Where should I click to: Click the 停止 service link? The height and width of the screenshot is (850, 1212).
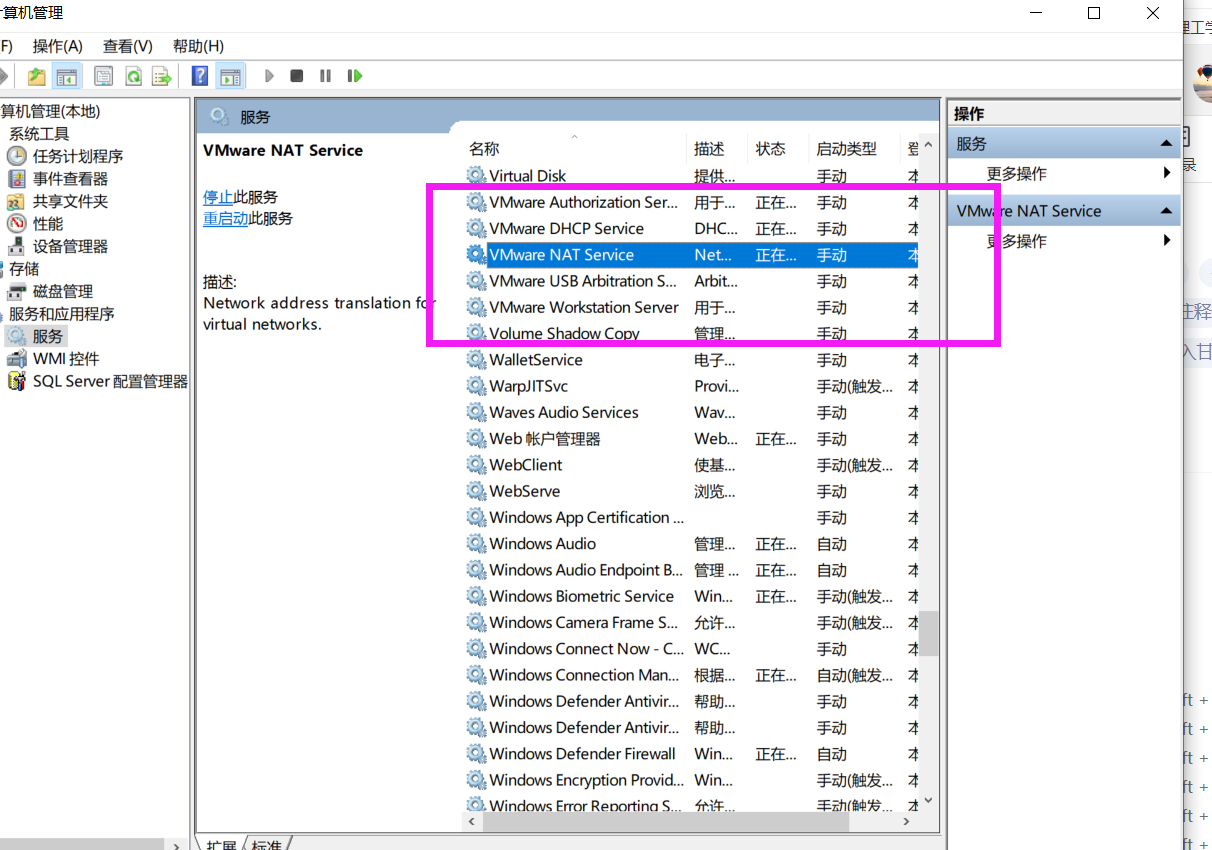click(x=218, y=197)
